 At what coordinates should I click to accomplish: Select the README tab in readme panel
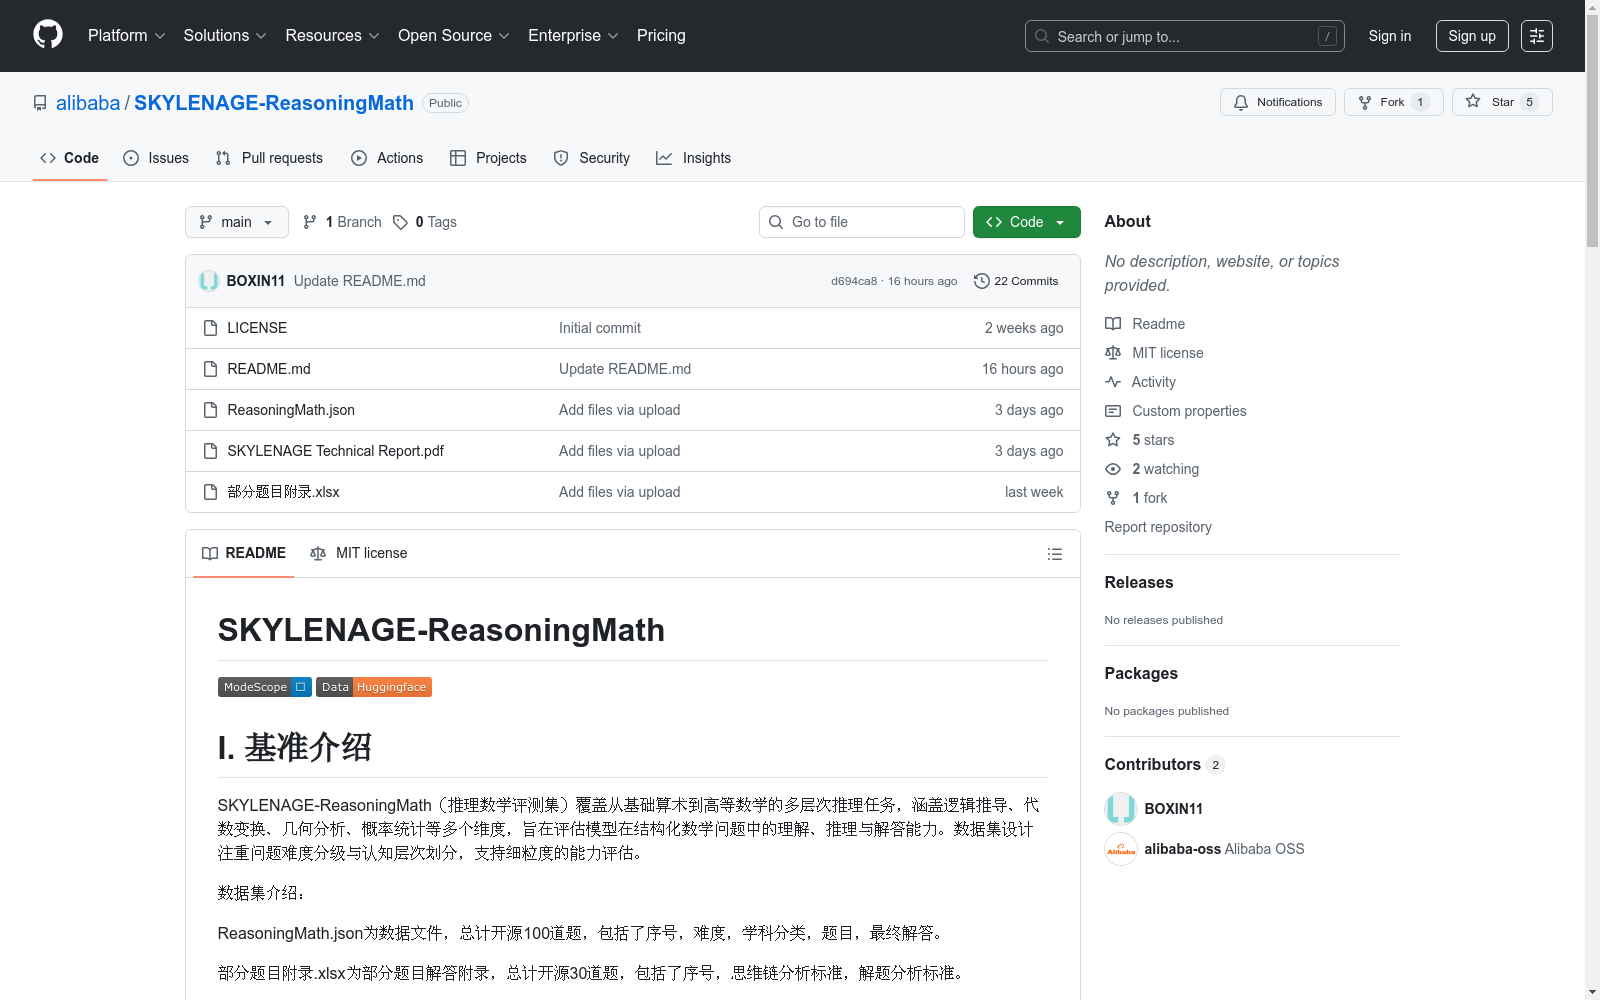coord(244,553)
